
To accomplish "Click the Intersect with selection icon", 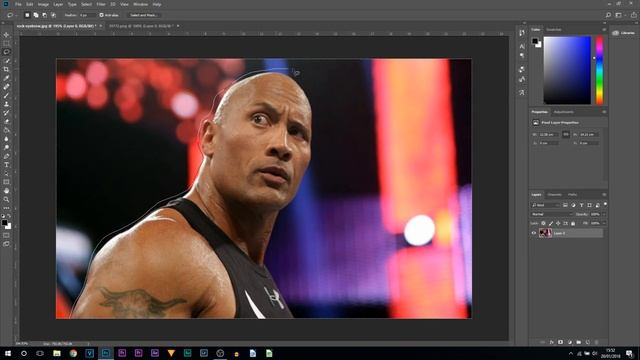I will [x=53, y=15].
